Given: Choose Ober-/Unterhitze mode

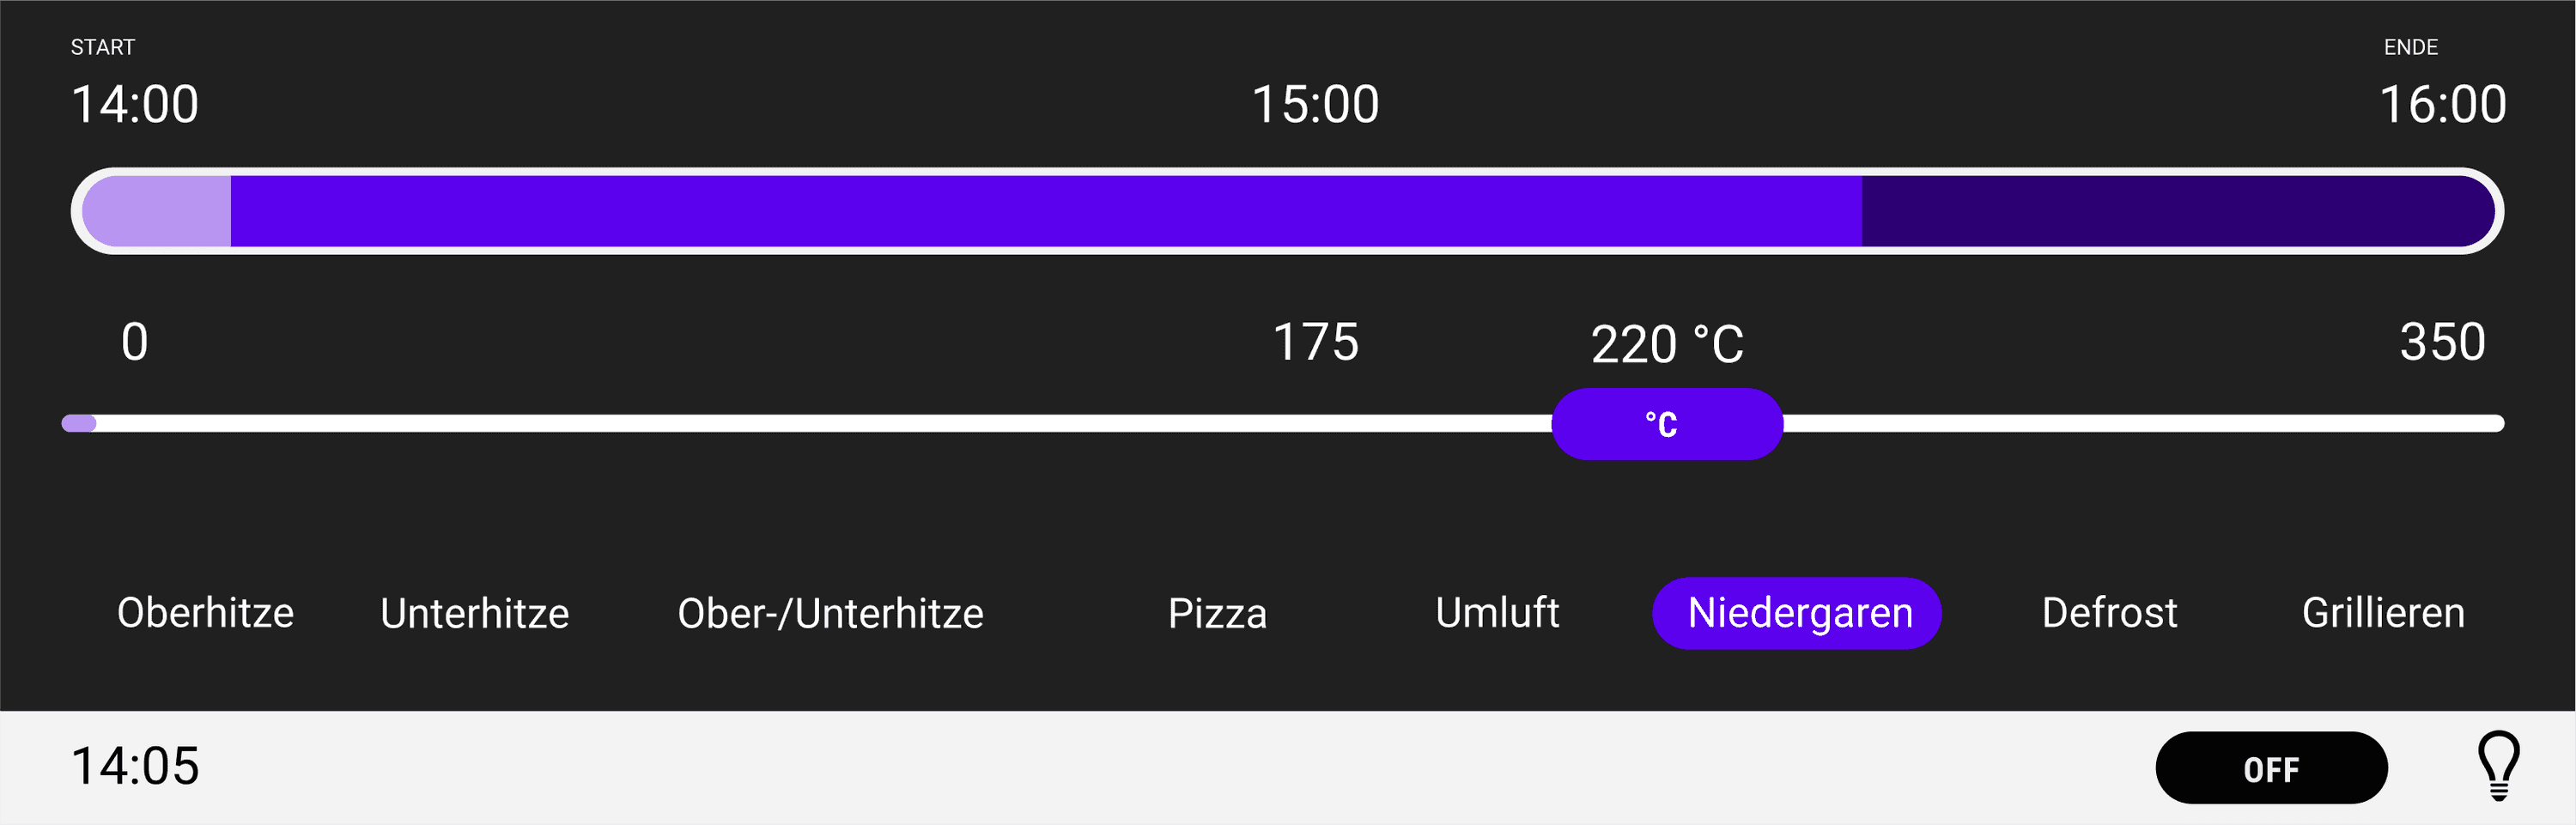Looking at the screenshot, I should (830, 613).
